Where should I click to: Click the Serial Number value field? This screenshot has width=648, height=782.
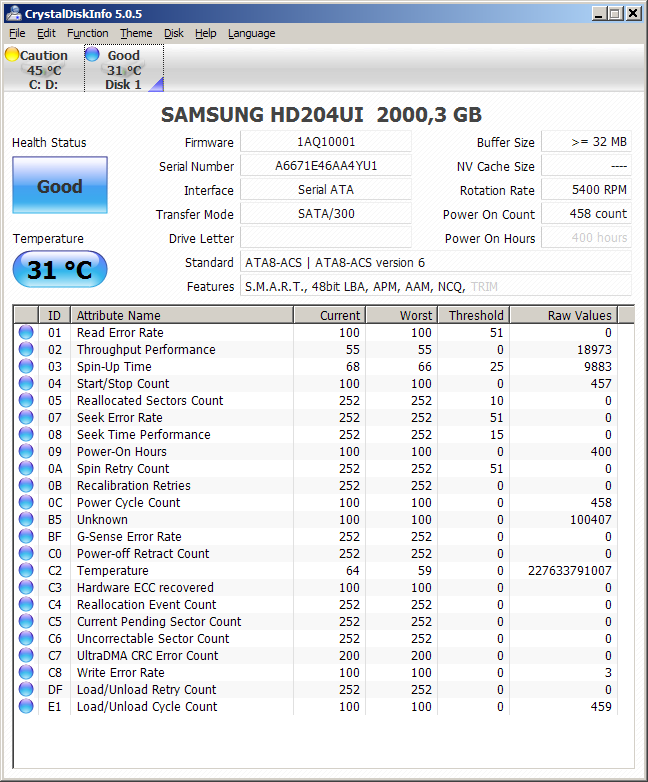click(326, 166)
